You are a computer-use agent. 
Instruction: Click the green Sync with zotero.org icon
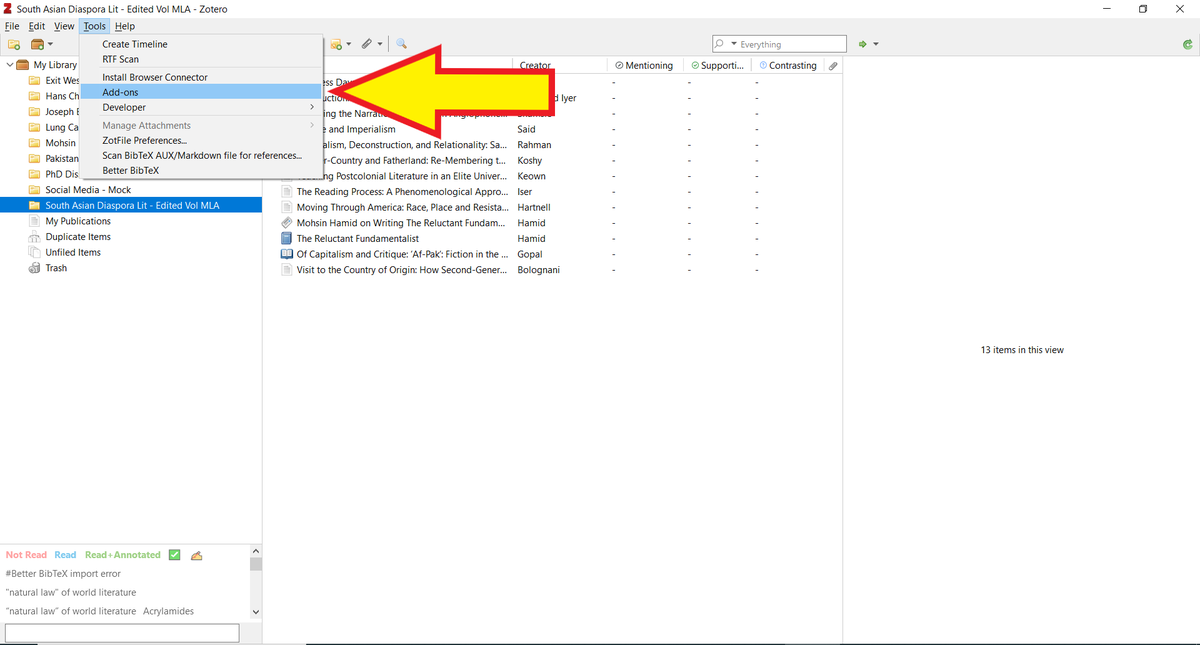click(x=1186, y=44)
